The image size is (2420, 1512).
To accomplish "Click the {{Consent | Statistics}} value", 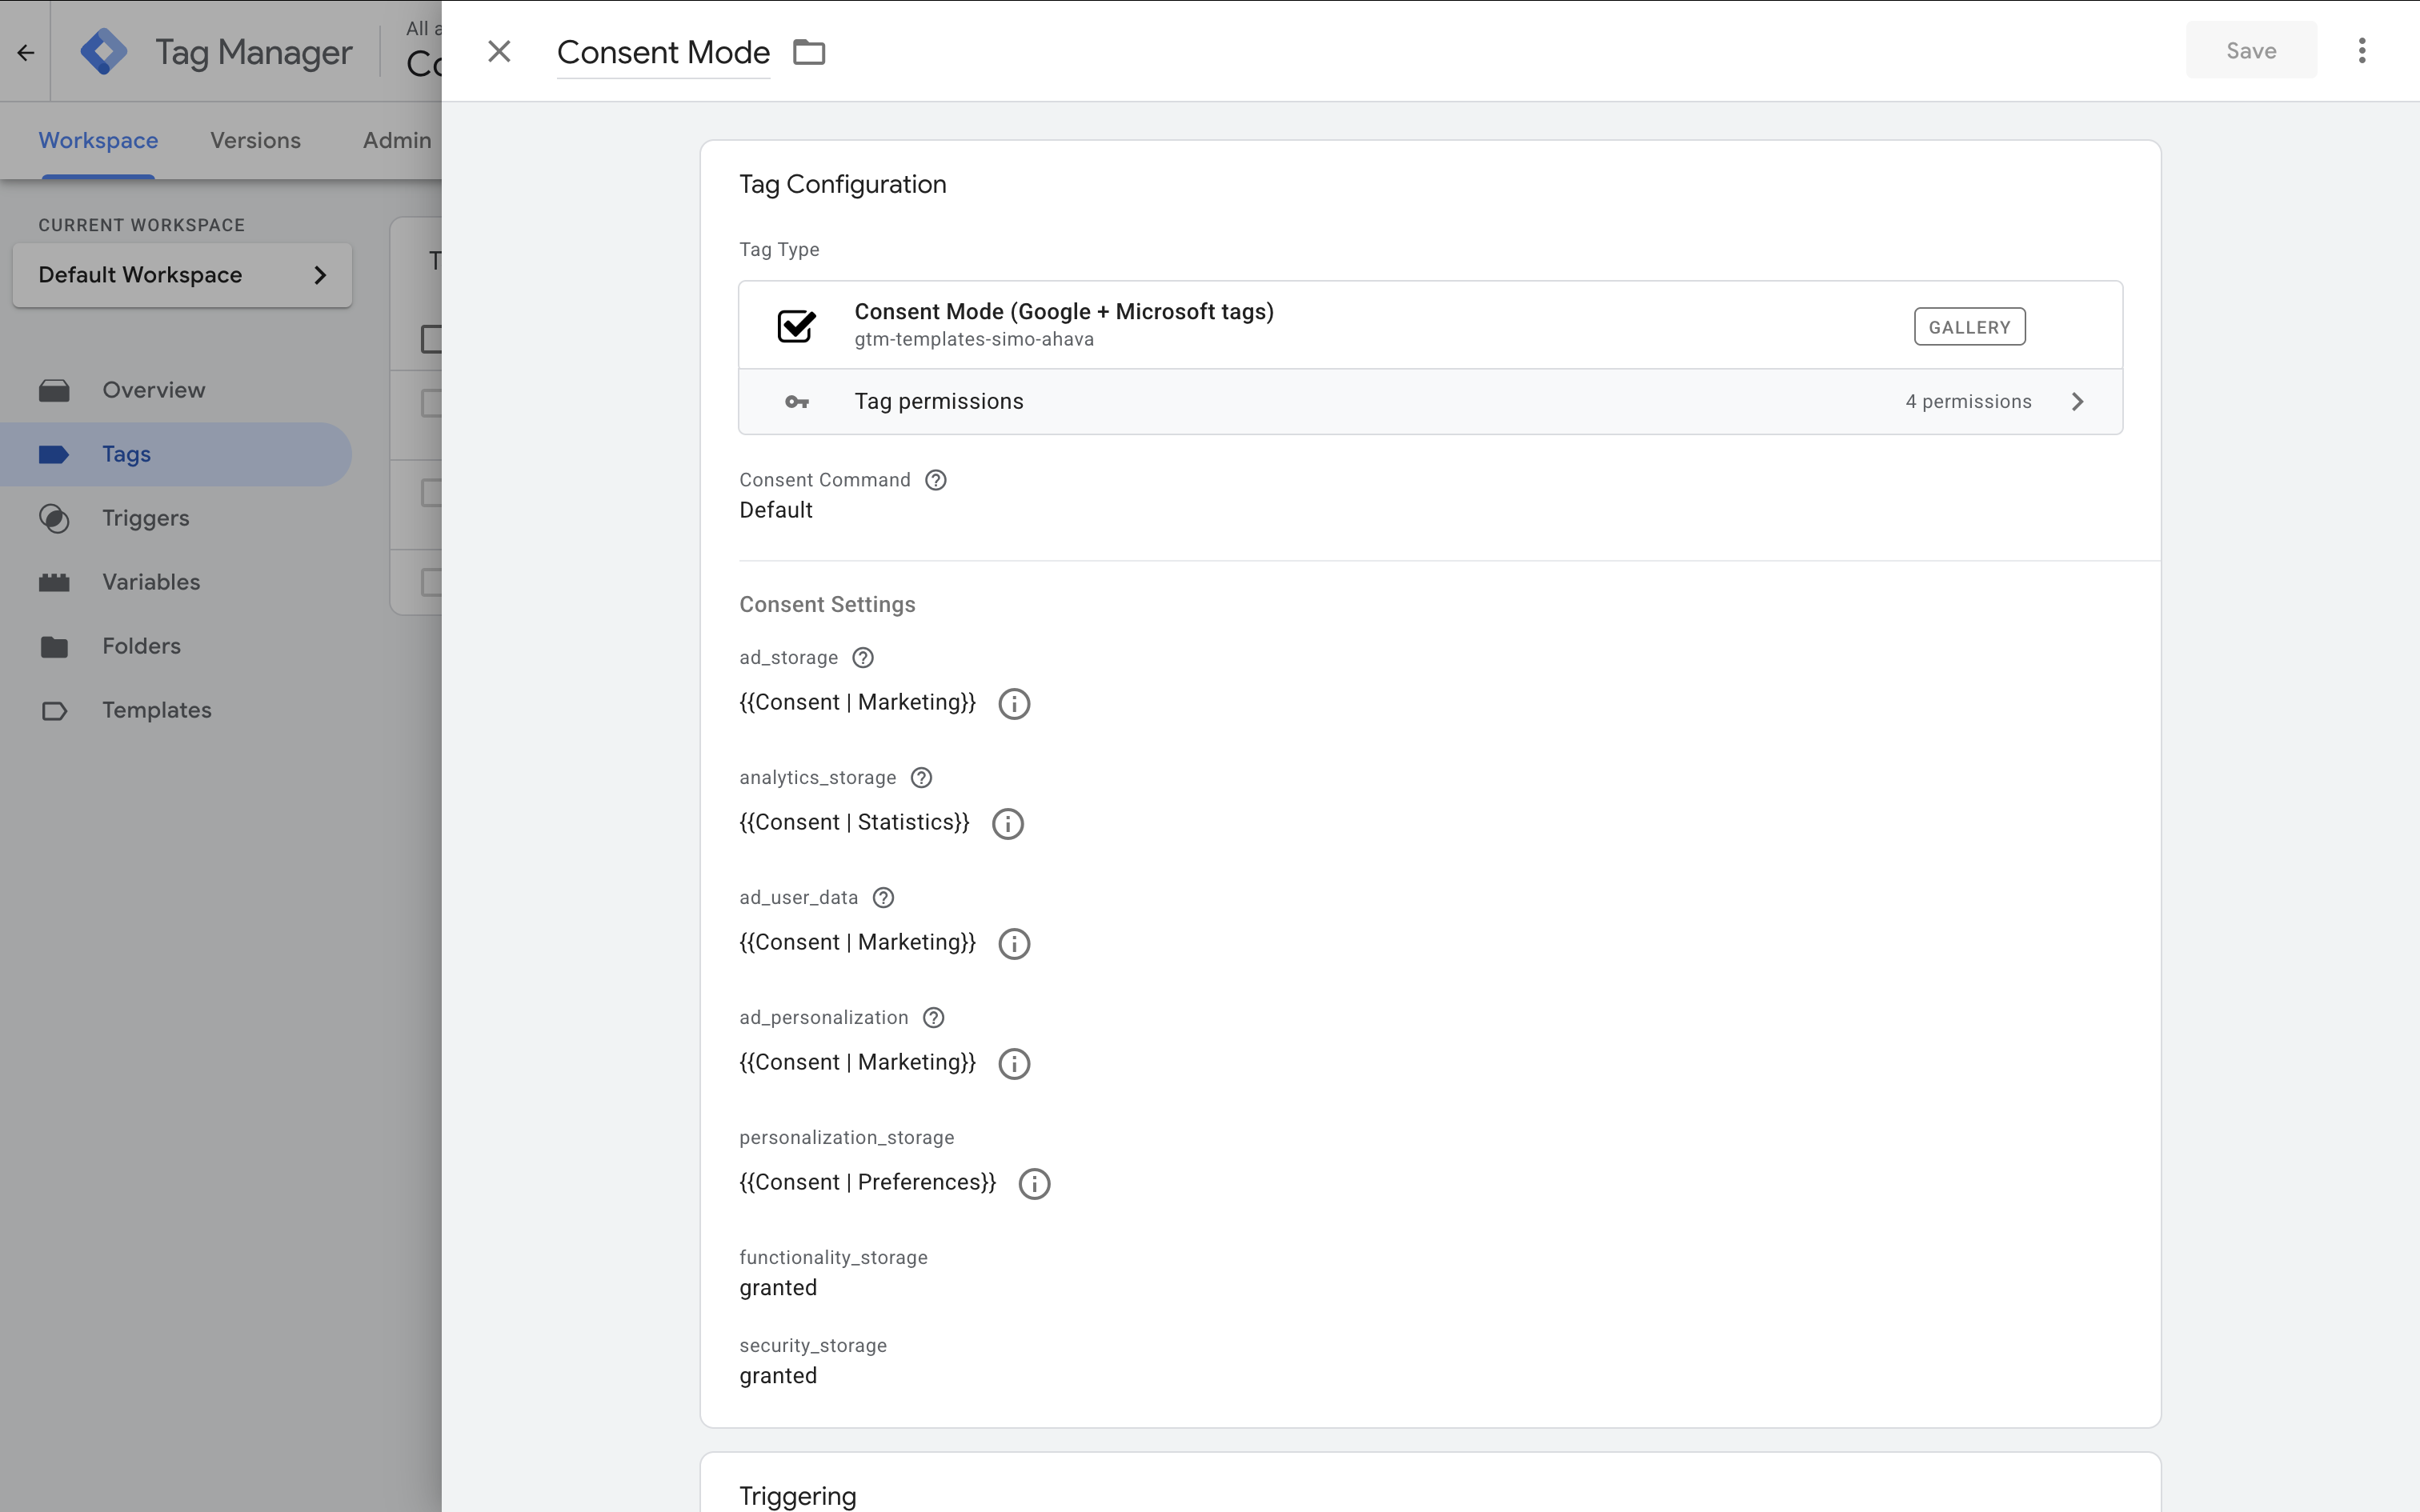I will (854, 822).
